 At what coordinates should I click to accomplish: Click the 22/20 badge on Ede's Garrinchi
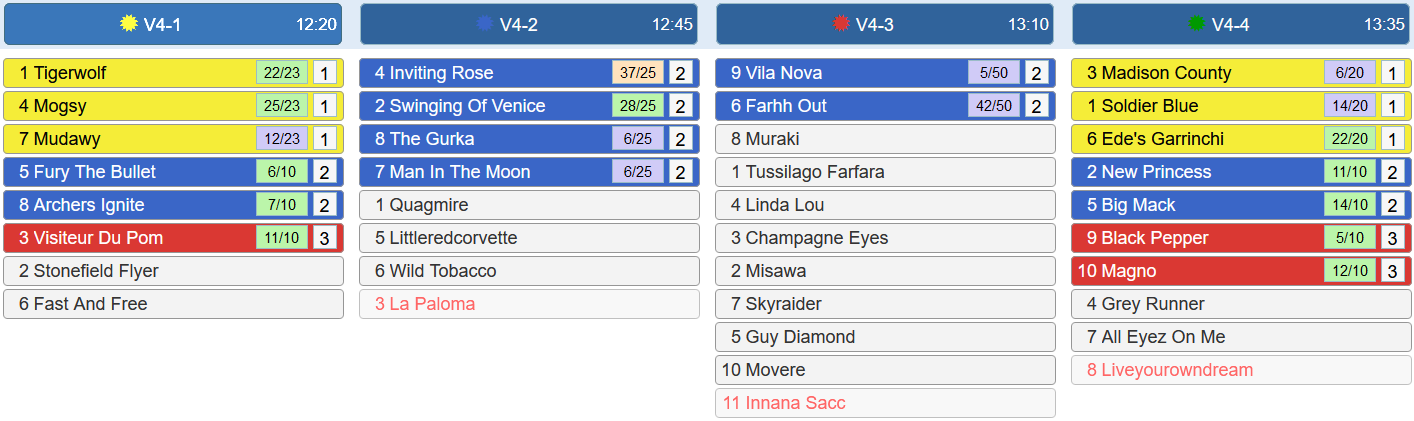tap(1350, 139)
